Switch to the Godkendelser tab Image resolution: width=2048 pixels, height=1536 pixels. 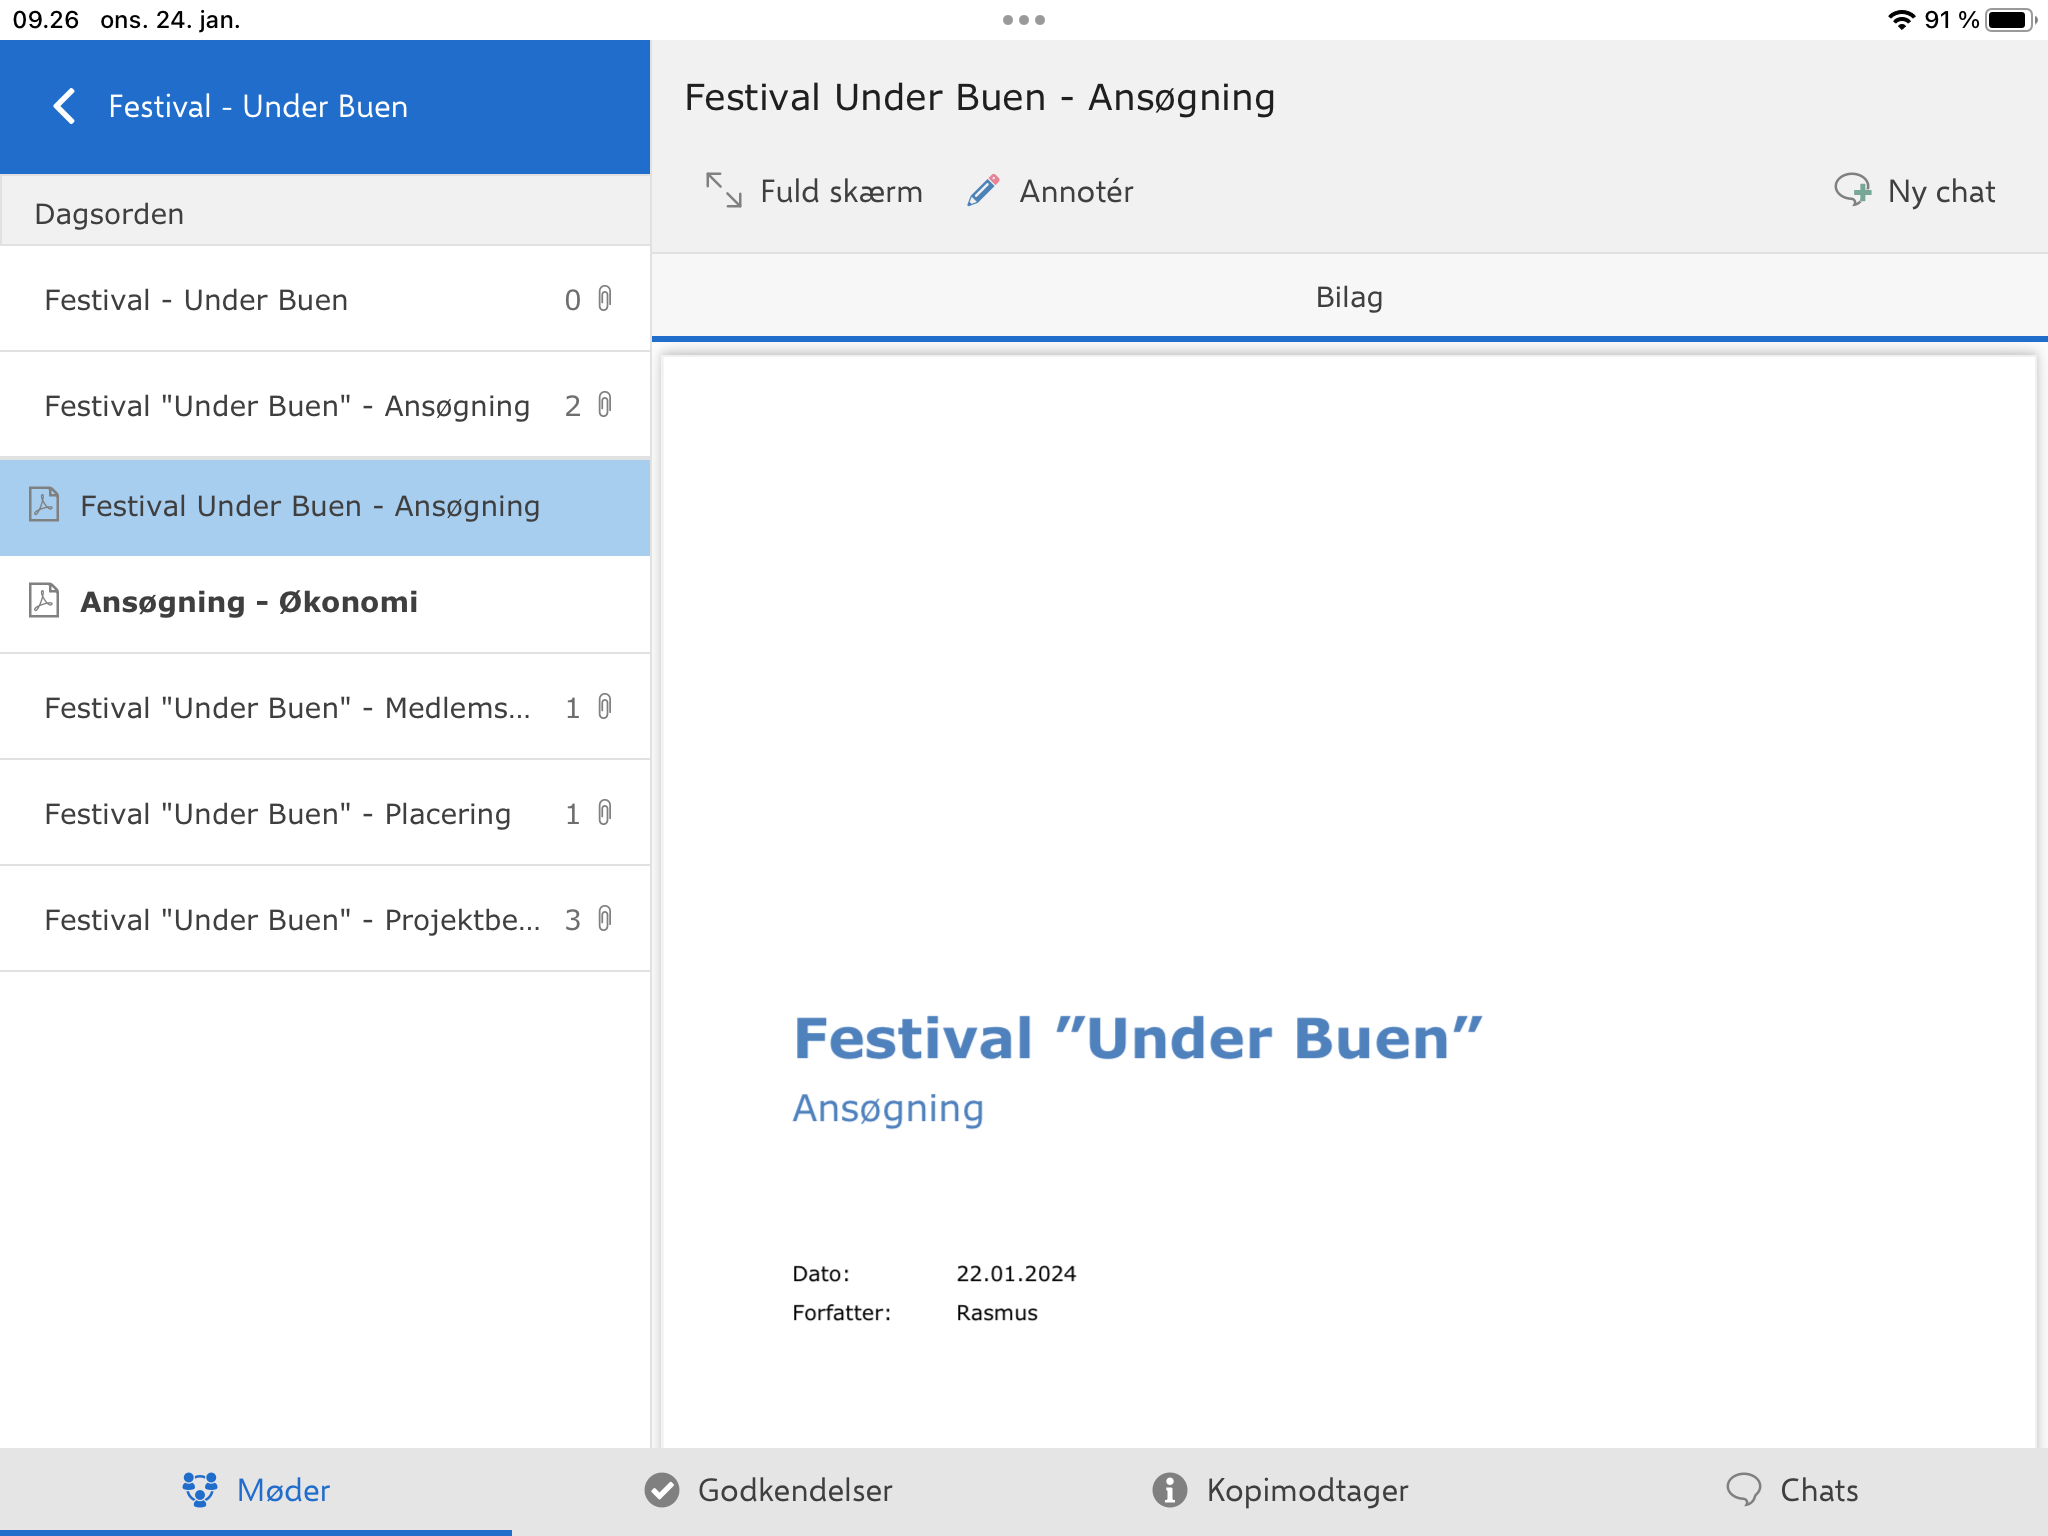click(x=768, y=1490)
